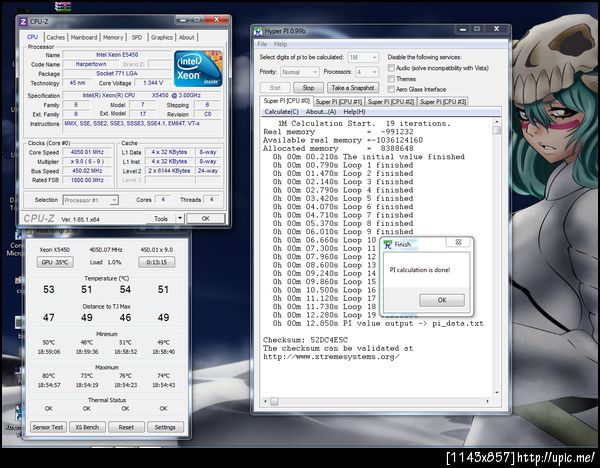This screenshot has width=600, height=468.
Task: Switch to Super PI [CPU #1] tab
Action: 339,102
